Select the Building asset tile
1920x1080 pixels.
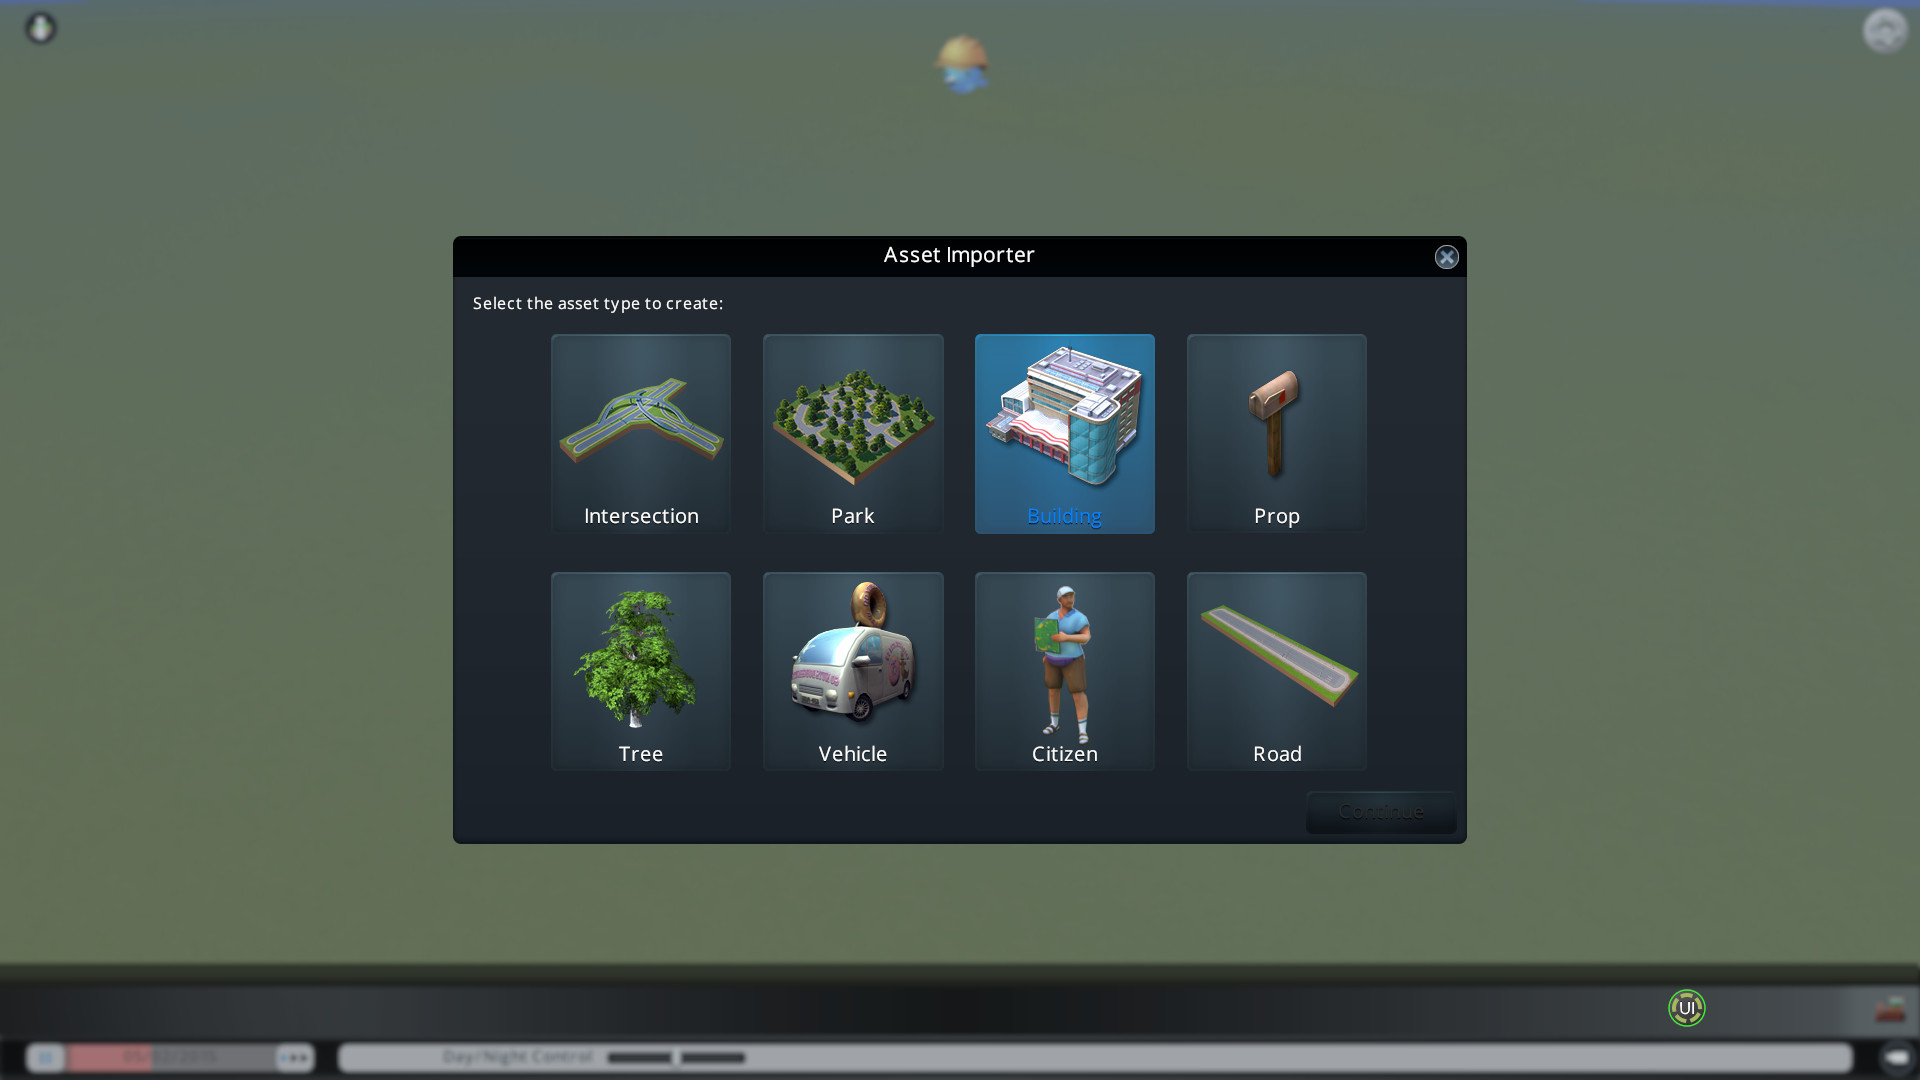1064,433
